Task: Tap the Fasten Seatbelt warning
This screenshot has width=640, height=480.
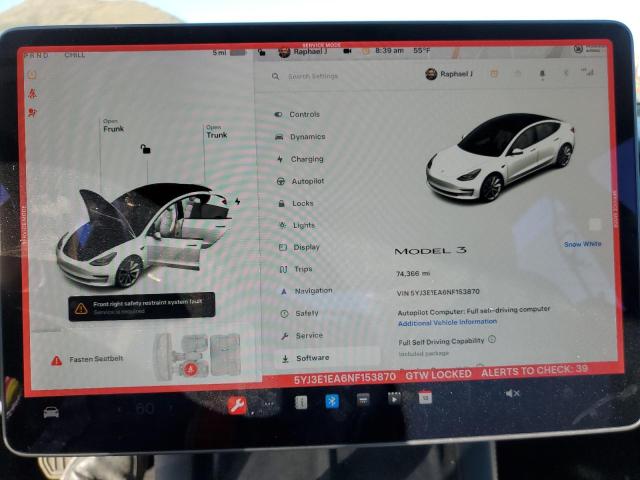Action: pos(87,360)
